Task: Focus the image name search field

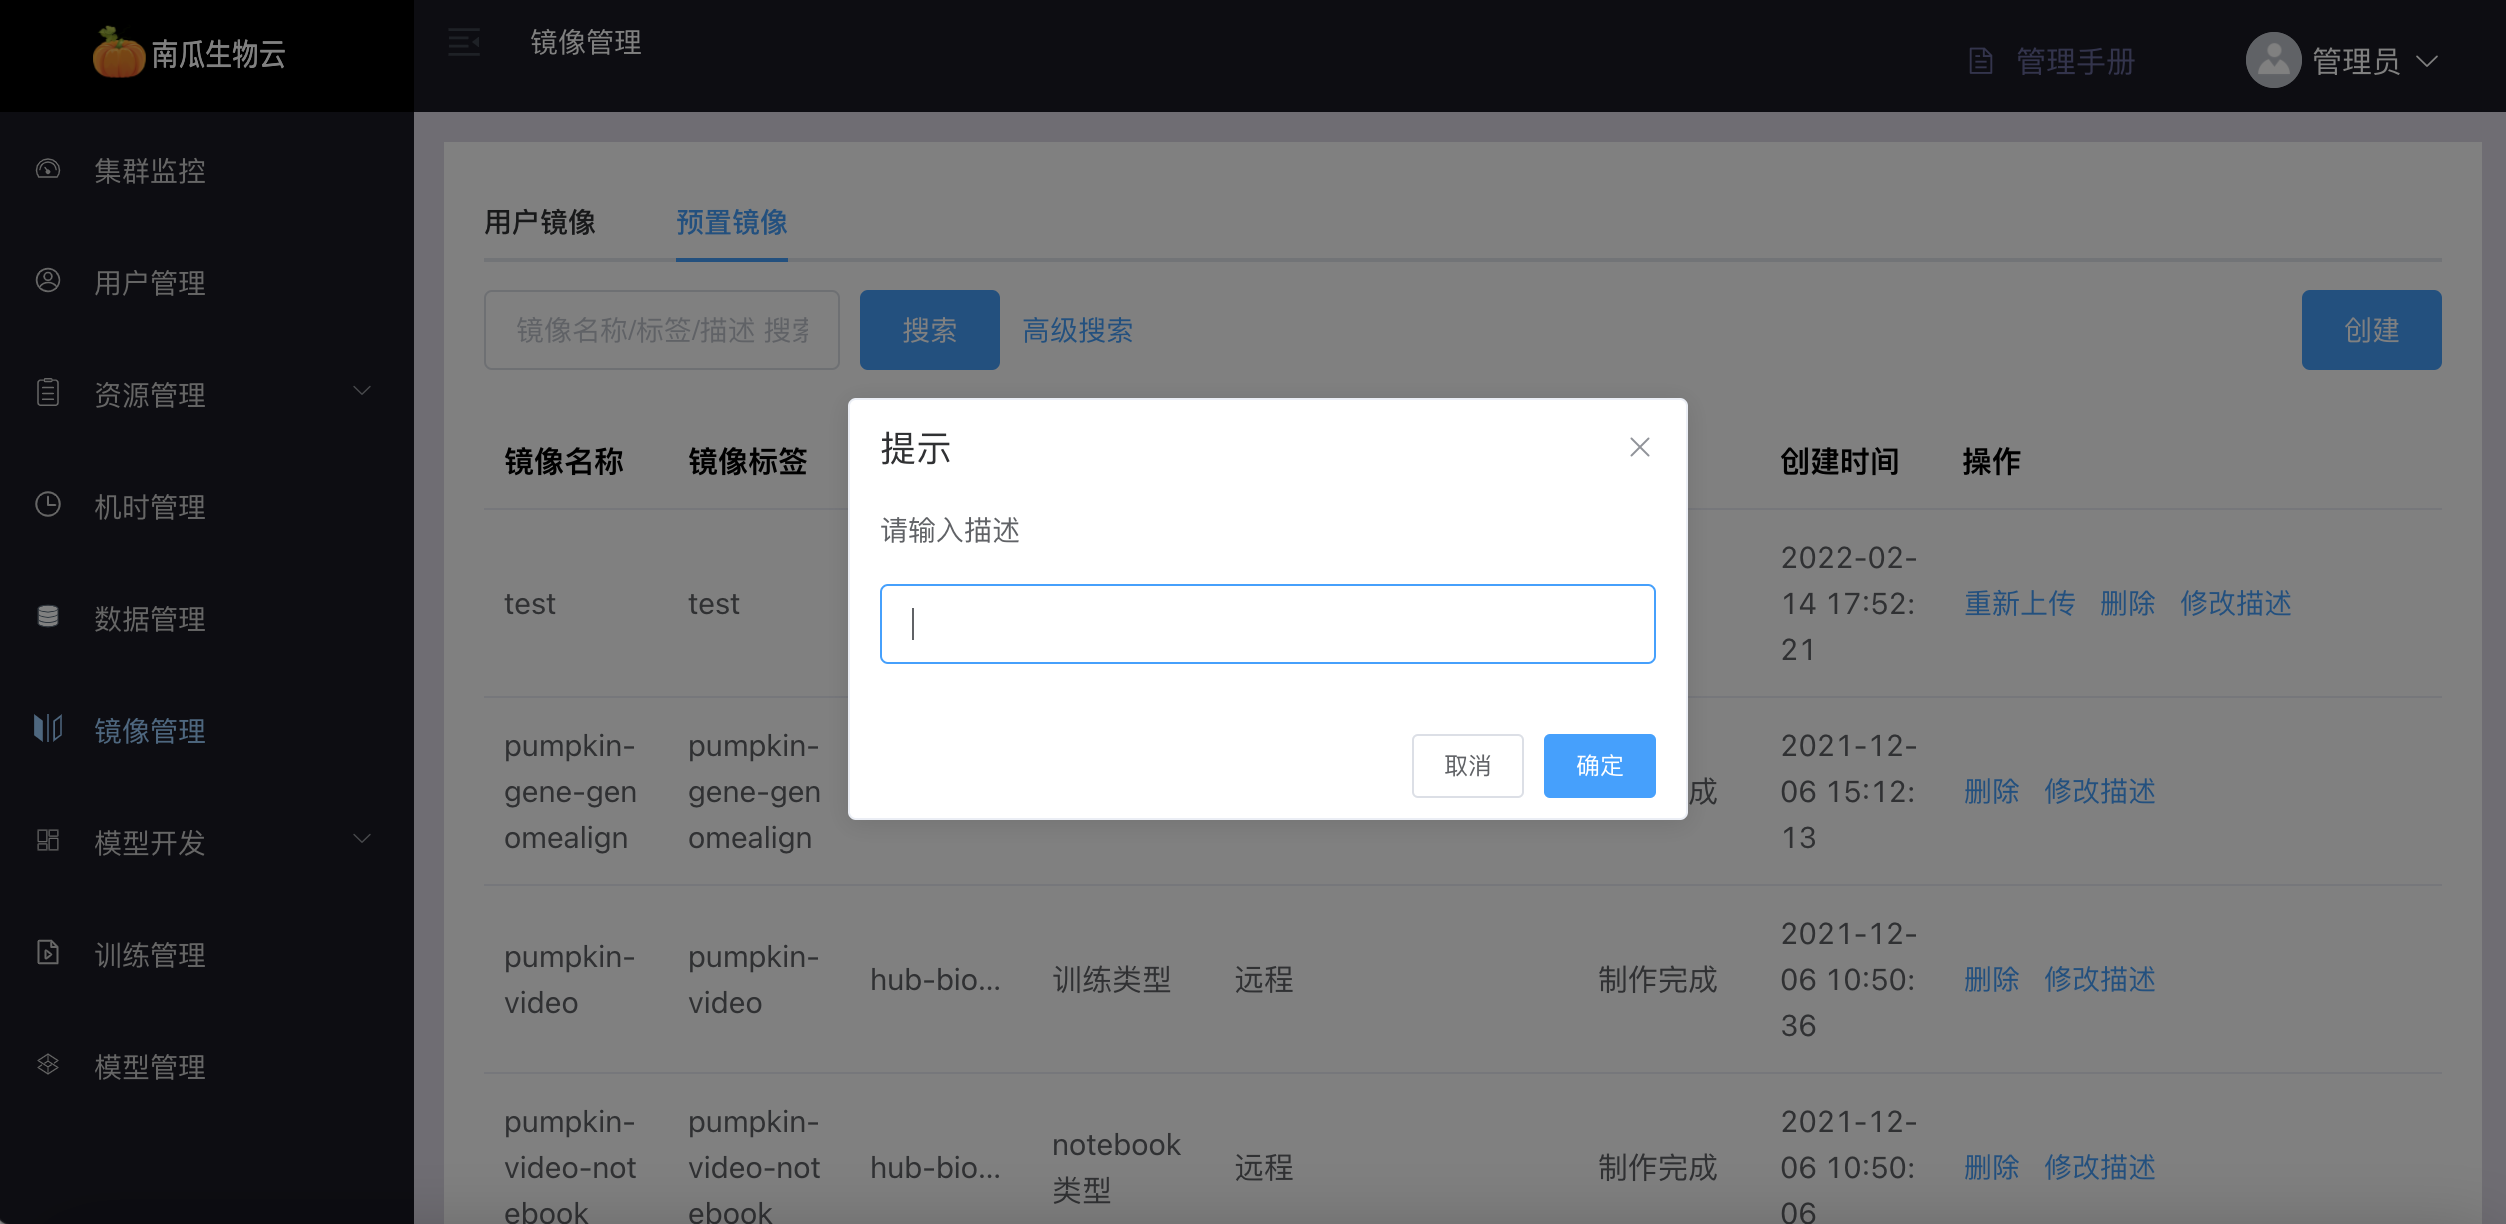Action: (x=661, y=330)
